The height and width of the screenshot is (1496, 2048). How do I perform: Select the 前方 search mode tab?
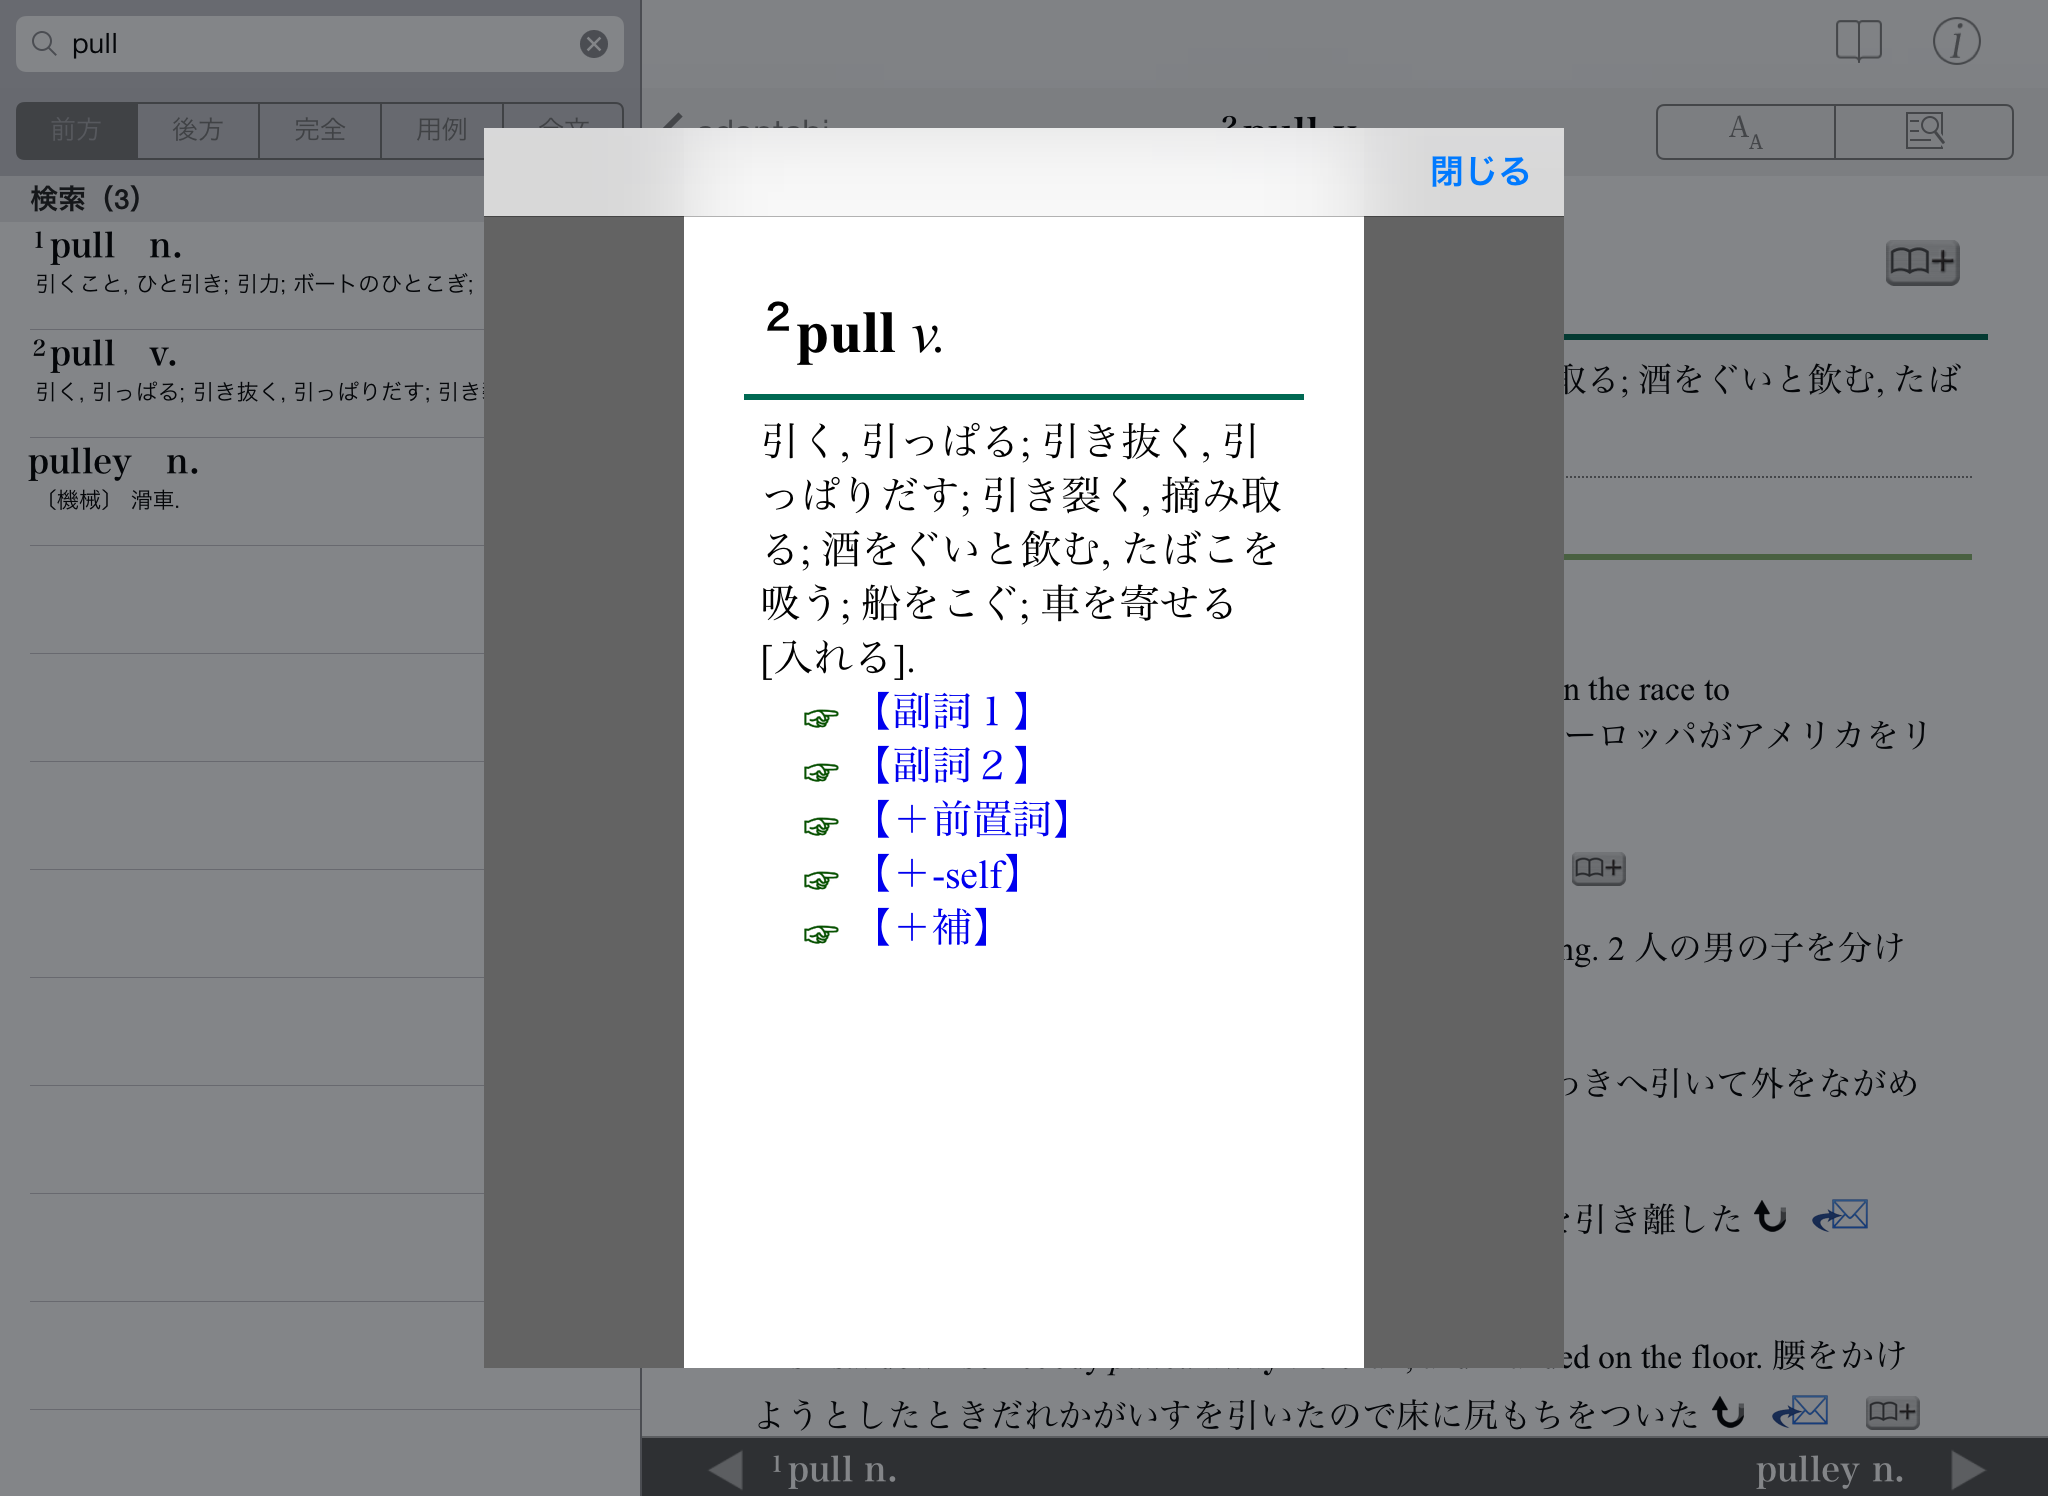click(x=77, y=130)
